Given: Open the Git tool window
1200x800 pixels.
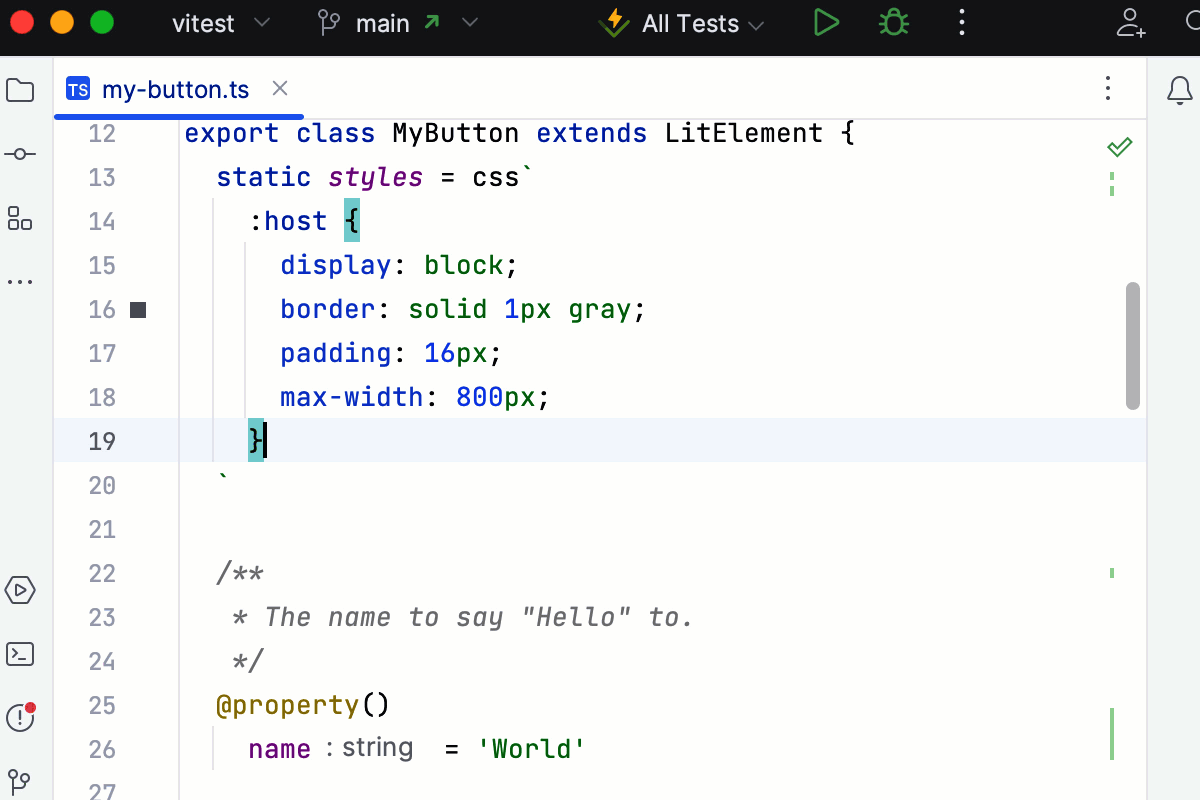Looking at the screenshot, I should (x=20, y=781).
